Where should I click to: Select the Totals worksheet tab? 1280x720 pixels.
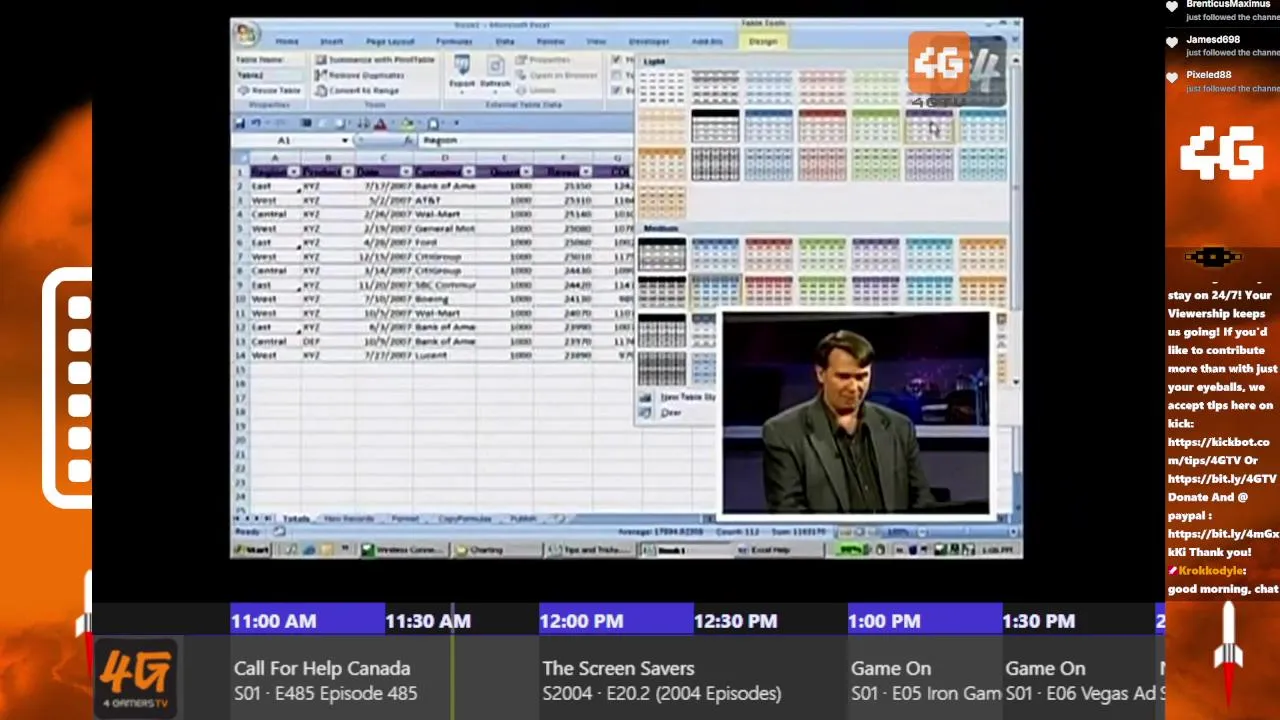pos(296,519)
